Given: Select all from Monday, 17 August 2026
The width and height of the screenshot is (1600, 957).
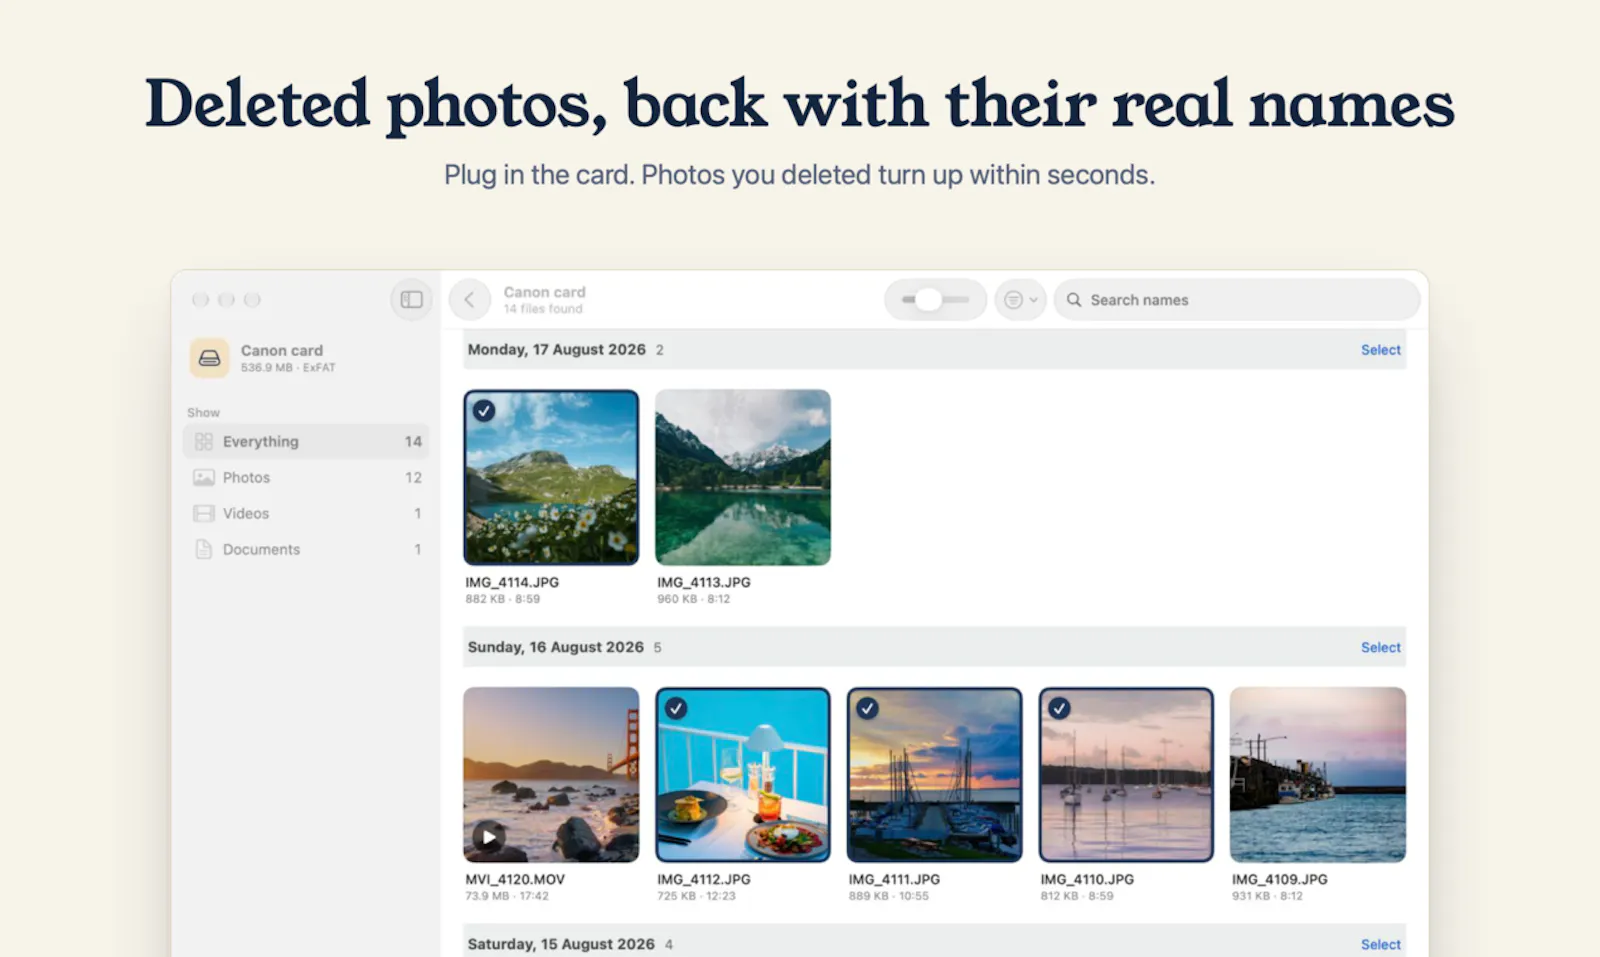Looking at the screenshot, I should coord(1380,349).
